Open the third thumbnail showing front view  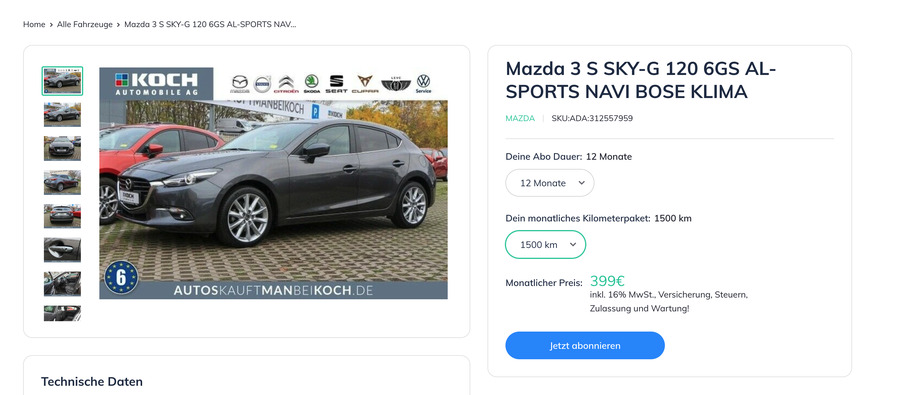(62, 148)
